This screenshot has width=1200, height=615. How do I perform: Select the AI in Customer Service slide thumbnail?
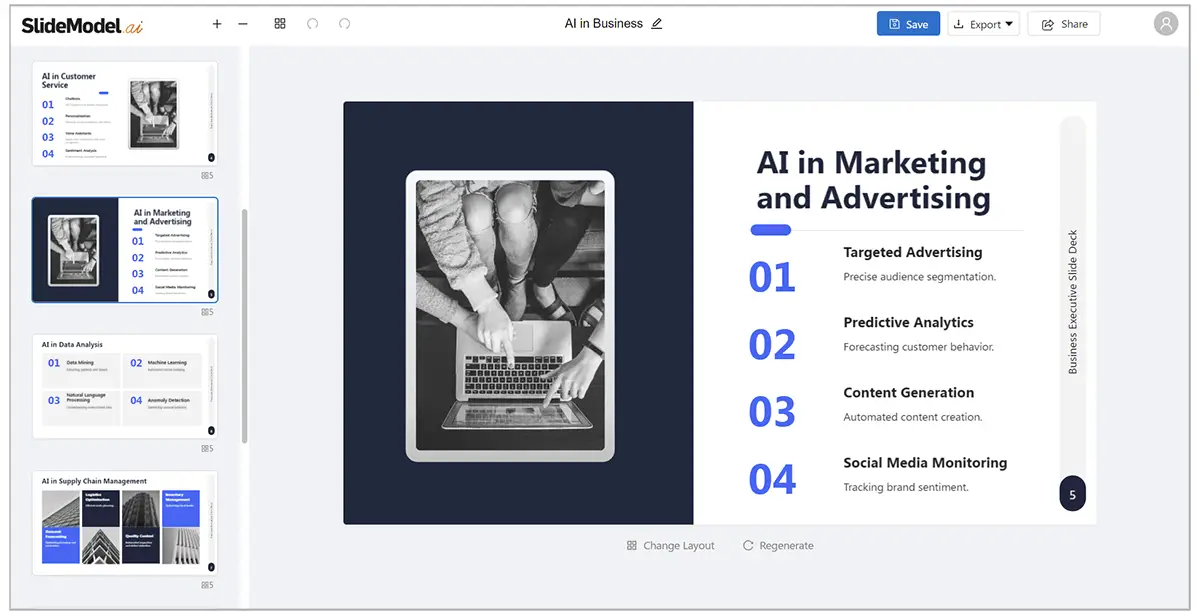[125, 114]
